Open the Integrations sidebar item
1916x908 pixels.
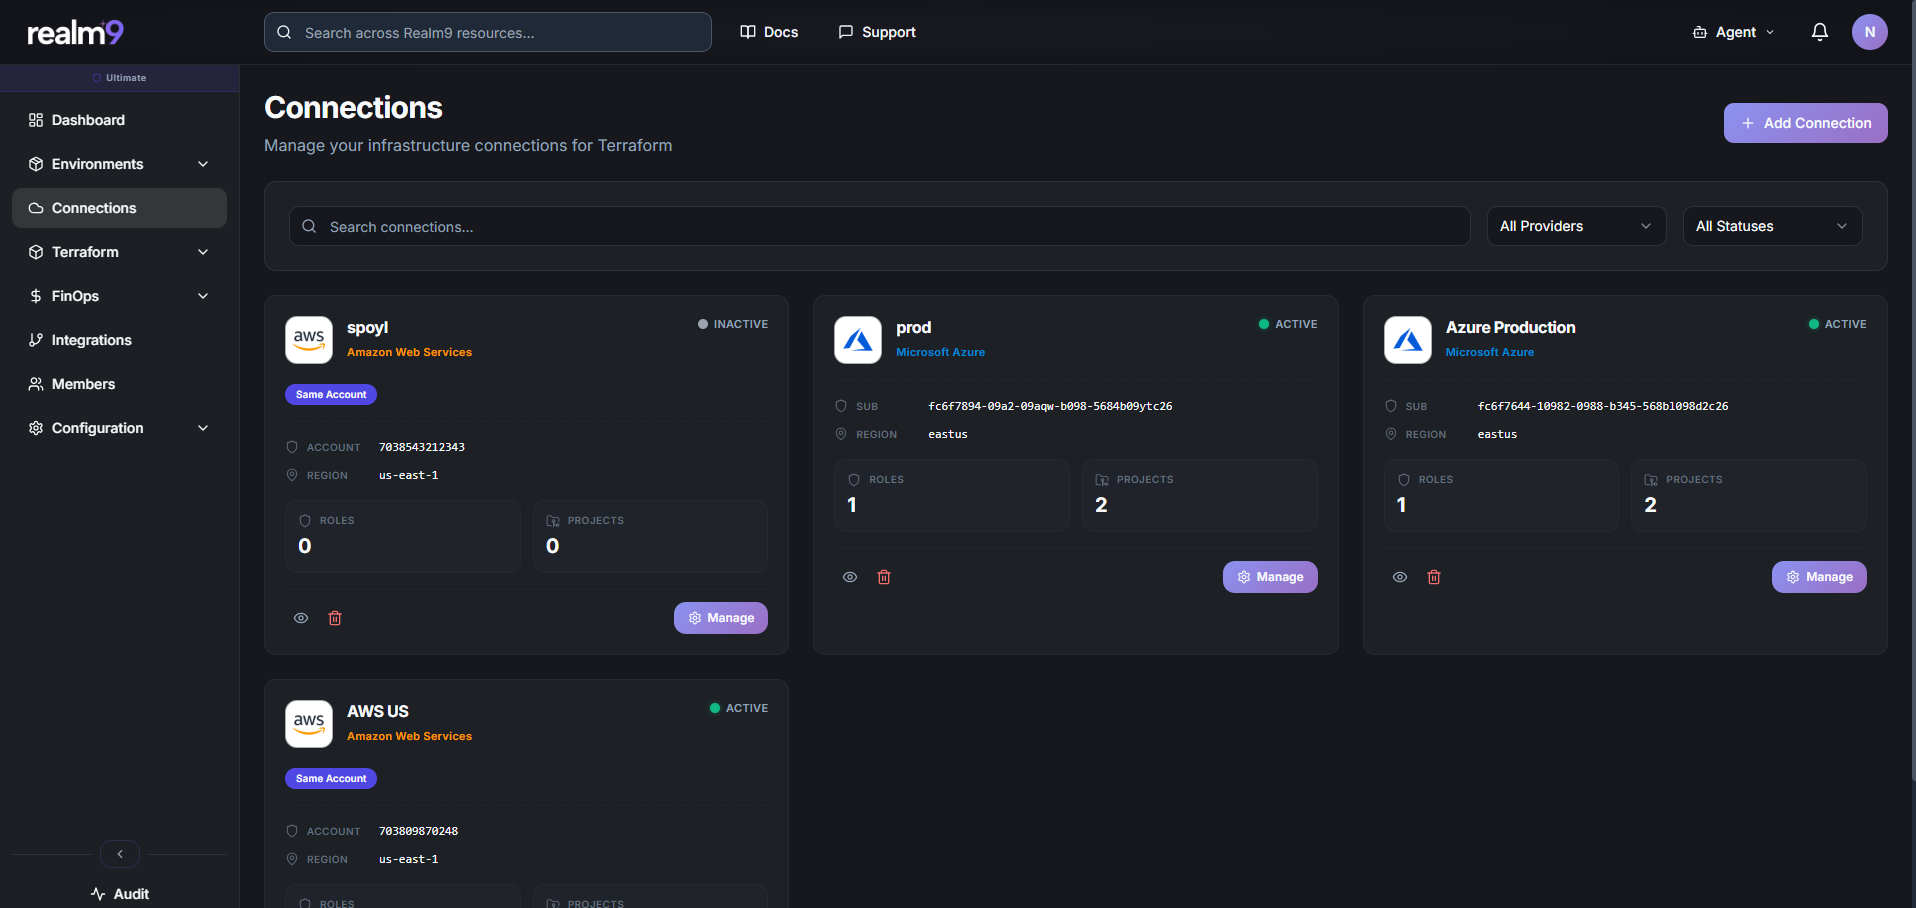coord(91,340)
